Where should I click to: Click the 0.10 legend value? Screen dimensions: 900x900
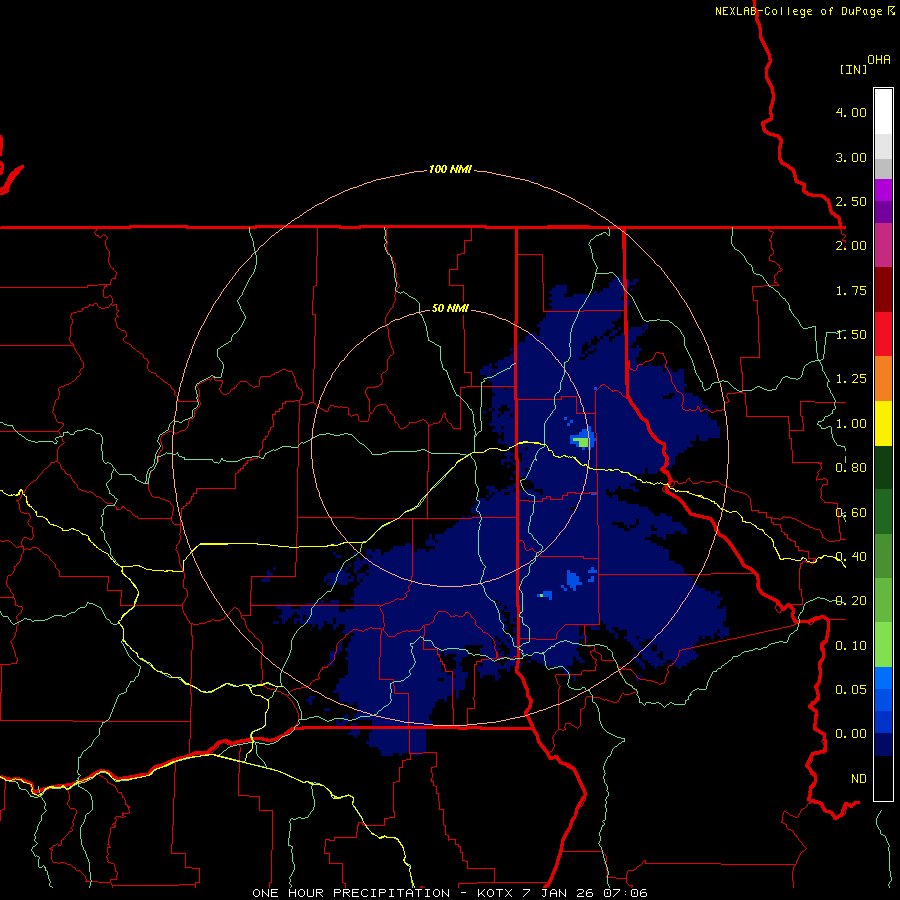[x=851, y=646]
